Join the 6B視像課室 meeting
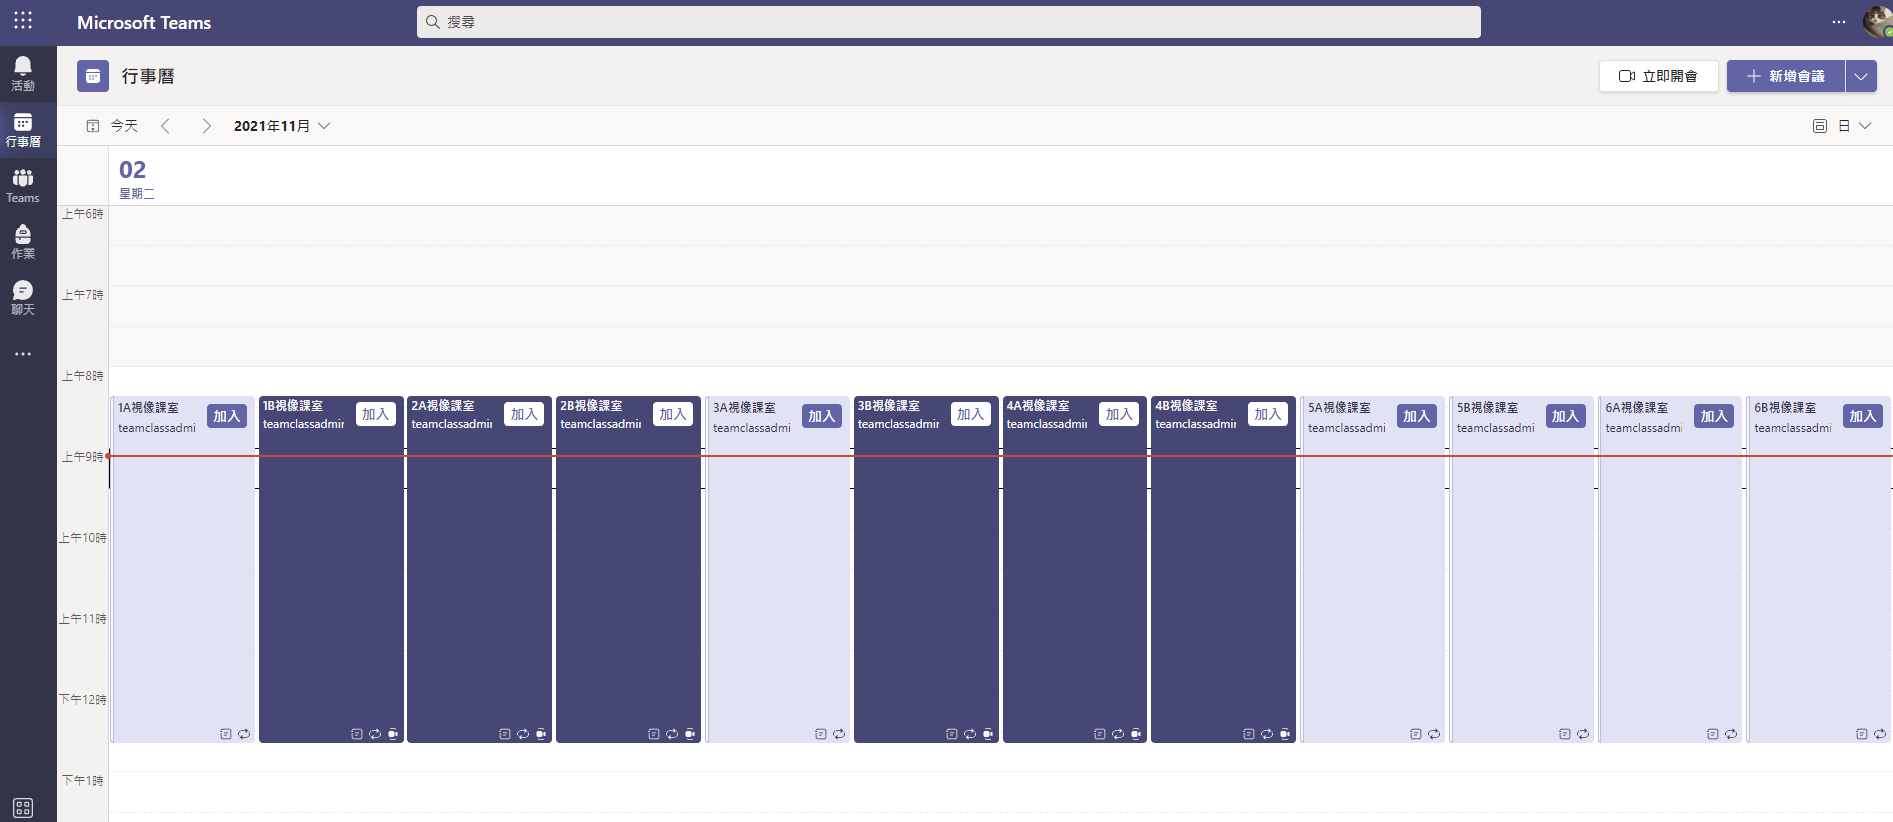 click(1862, 416)
